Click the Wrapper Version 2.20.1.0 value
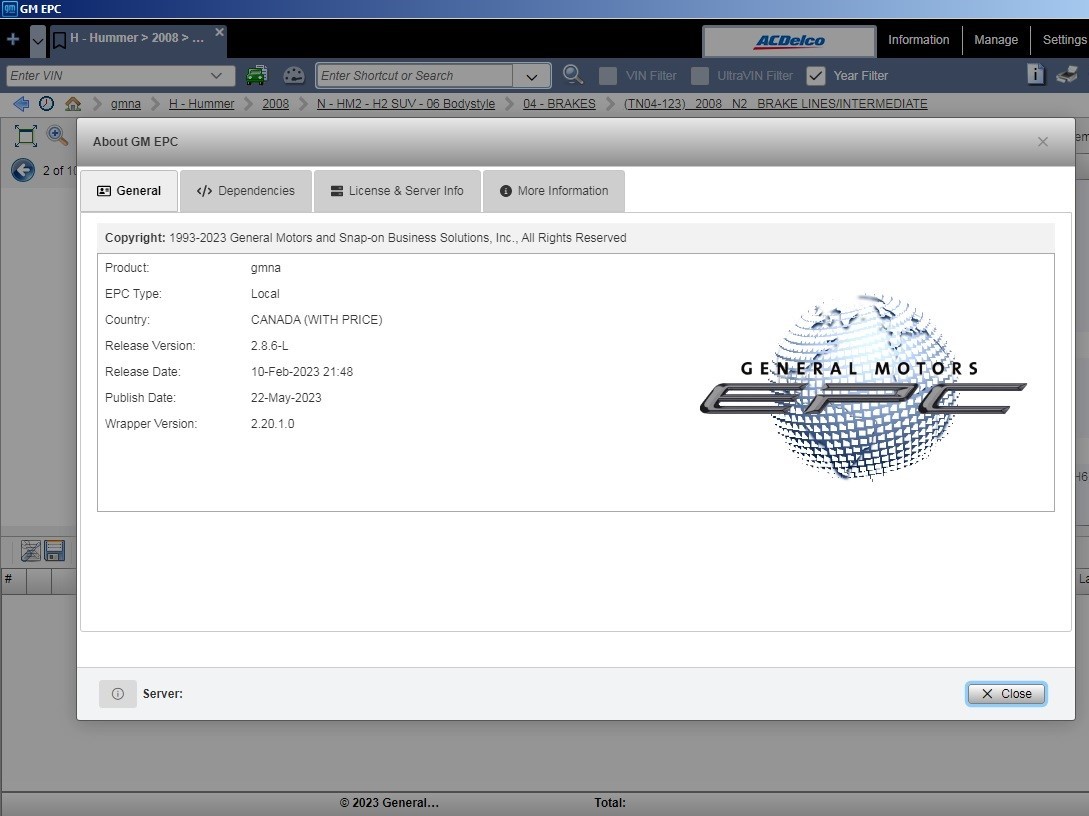The width and height of the screenshot is (1089, 816). (x=272, y=424)
